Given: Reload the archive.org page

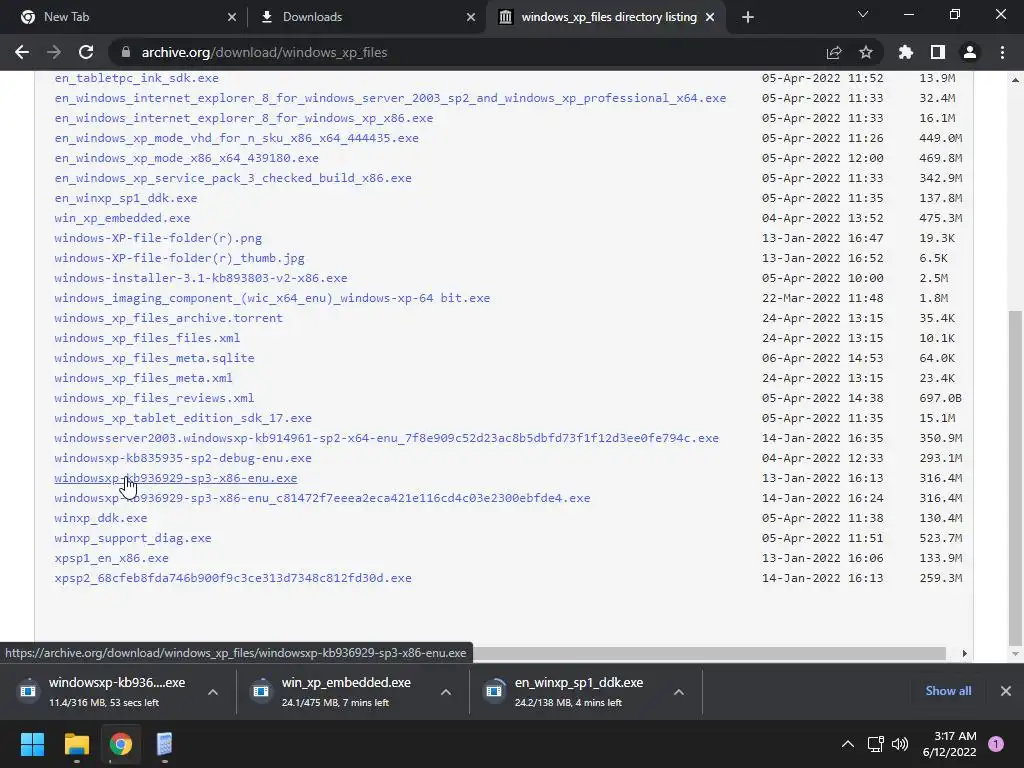Looking at the screenshot, I should pos(86,52).
